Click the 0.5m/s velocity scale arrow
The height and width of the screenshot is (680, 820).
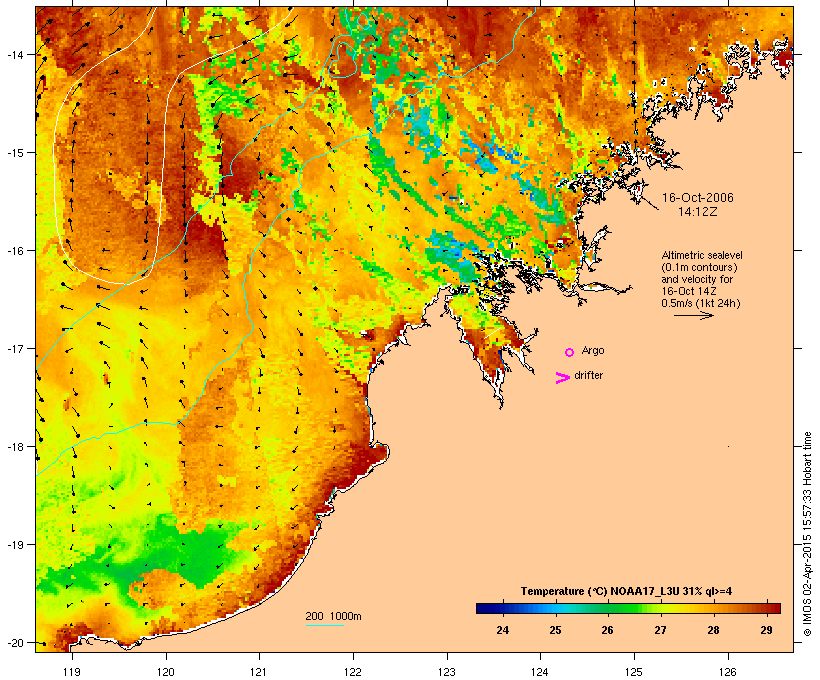click(693, 315)
